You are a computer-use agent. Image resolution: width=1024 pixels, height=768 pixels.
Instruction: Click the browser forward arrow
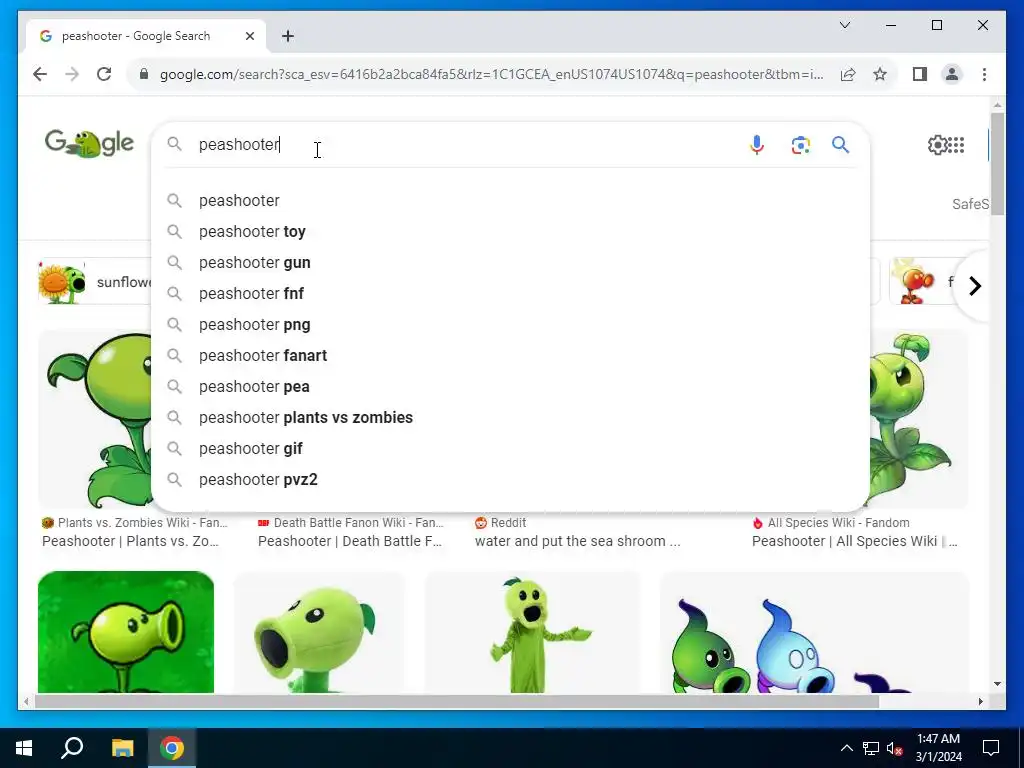click(x=72, y=74)
